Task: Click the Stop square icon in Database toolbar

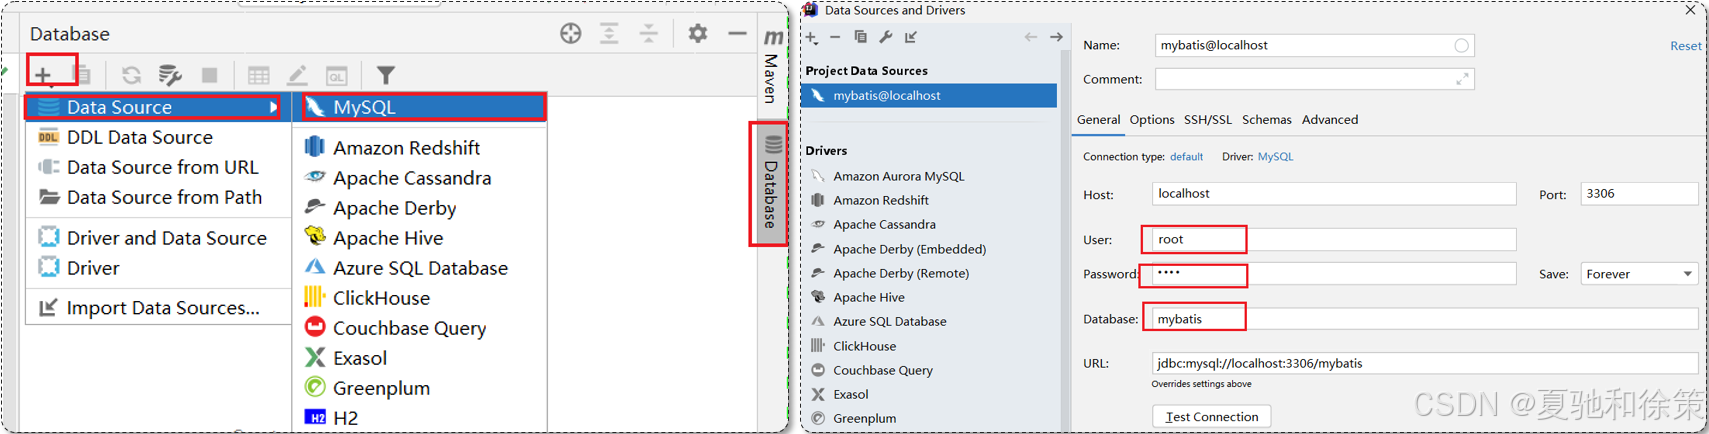Action: tap(209, 75)
